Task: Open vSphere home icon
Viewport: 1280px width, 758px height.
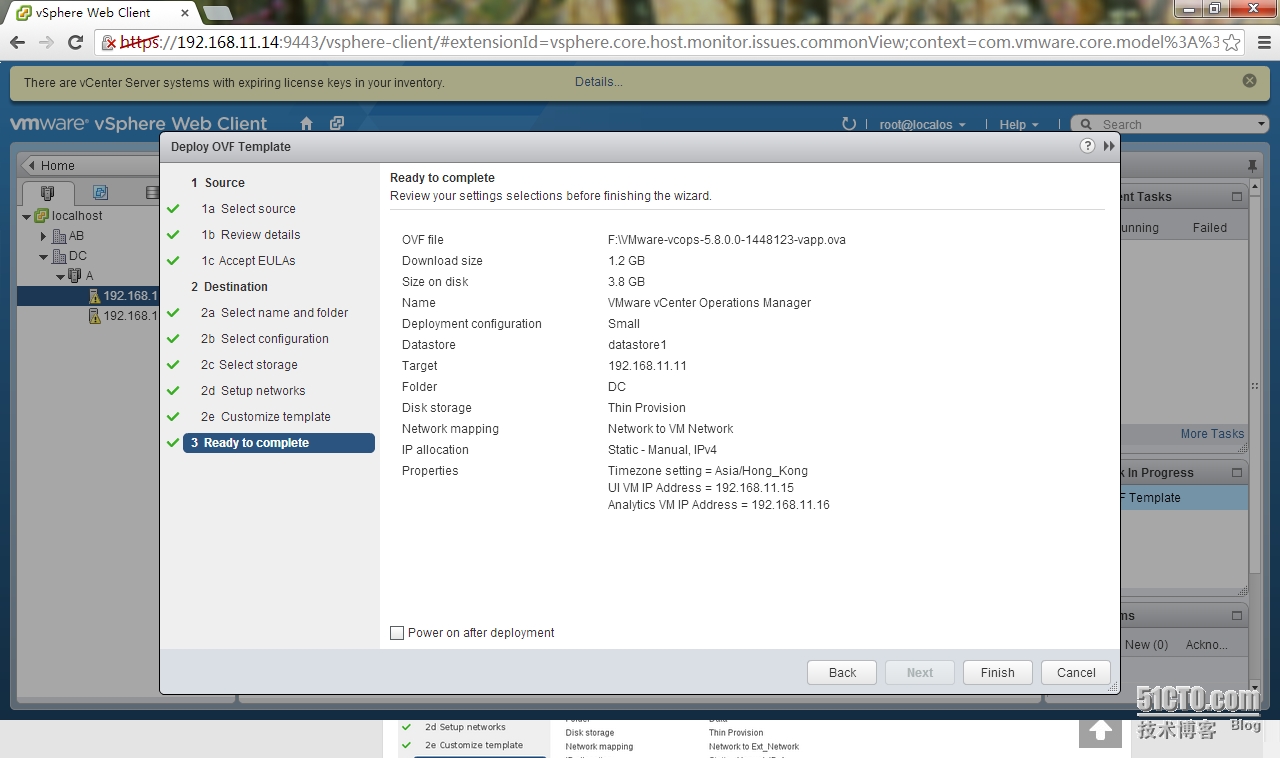Action: coord(307,124)
